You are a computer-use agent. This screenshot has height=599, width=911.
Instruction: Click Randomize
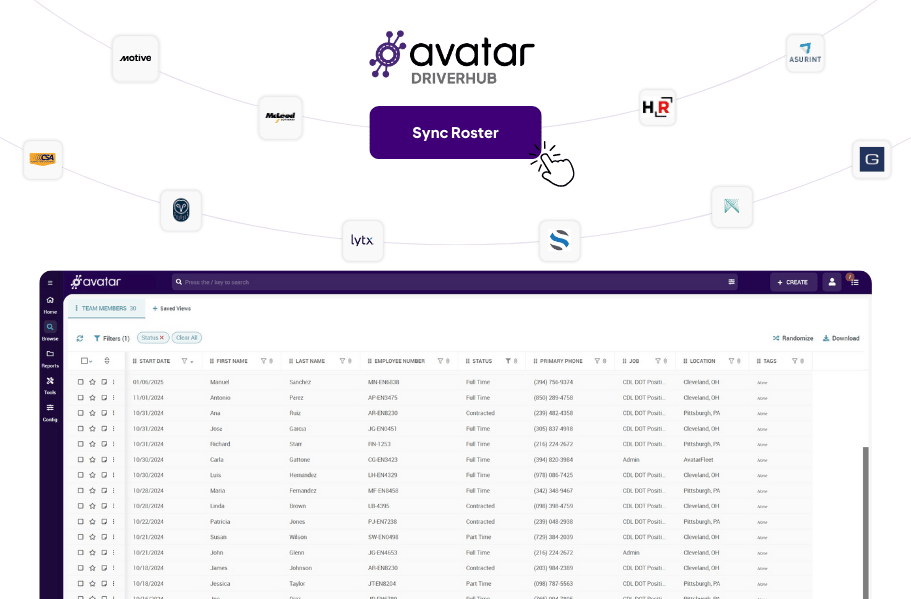click(792, 338)
